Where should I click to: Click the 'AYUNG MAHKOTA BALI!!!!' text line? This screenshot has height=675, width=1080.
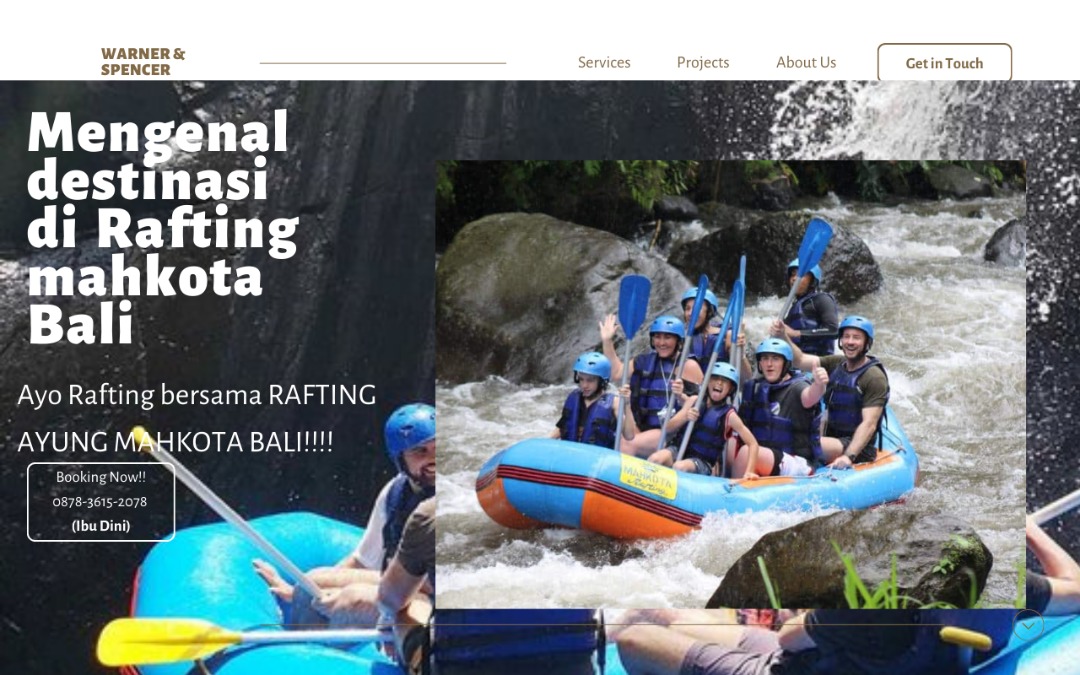(175, 442)
